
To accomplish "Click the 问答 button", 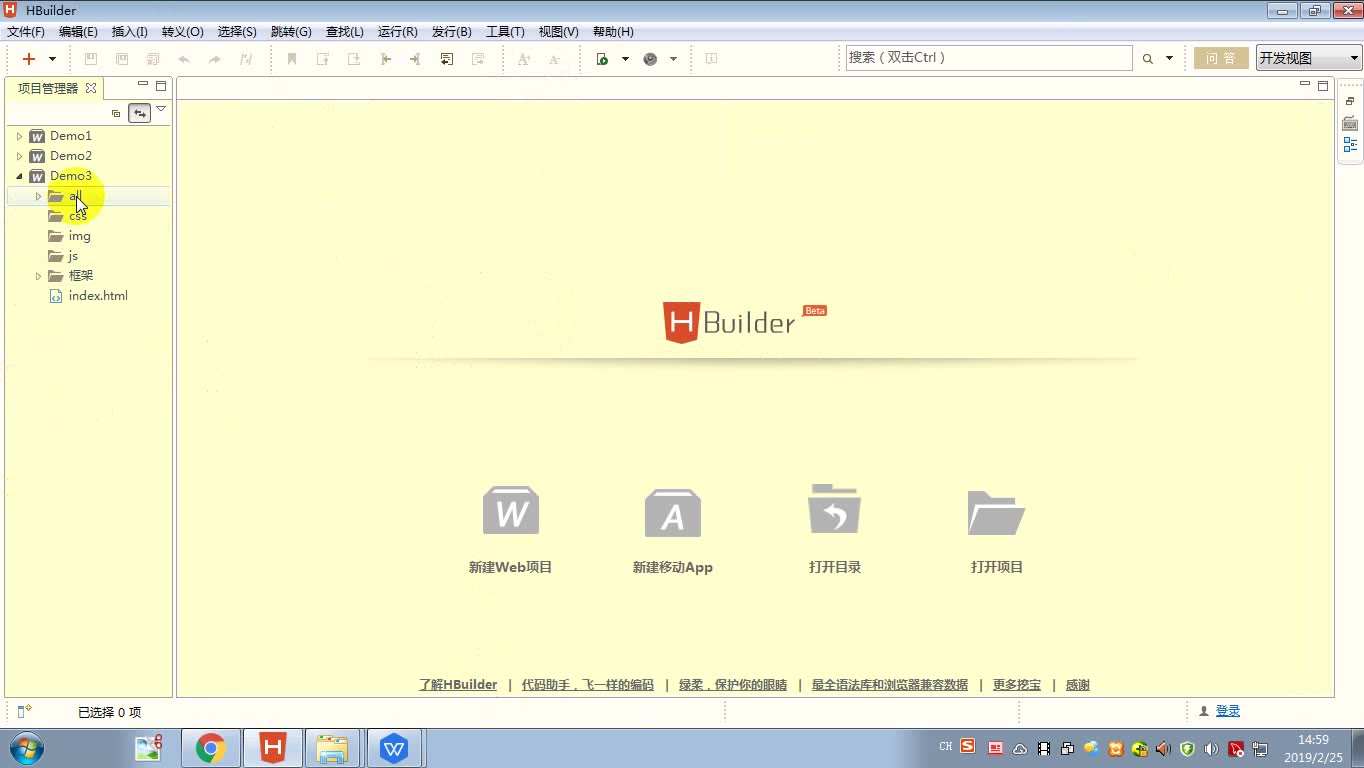I will [1221, 58].
